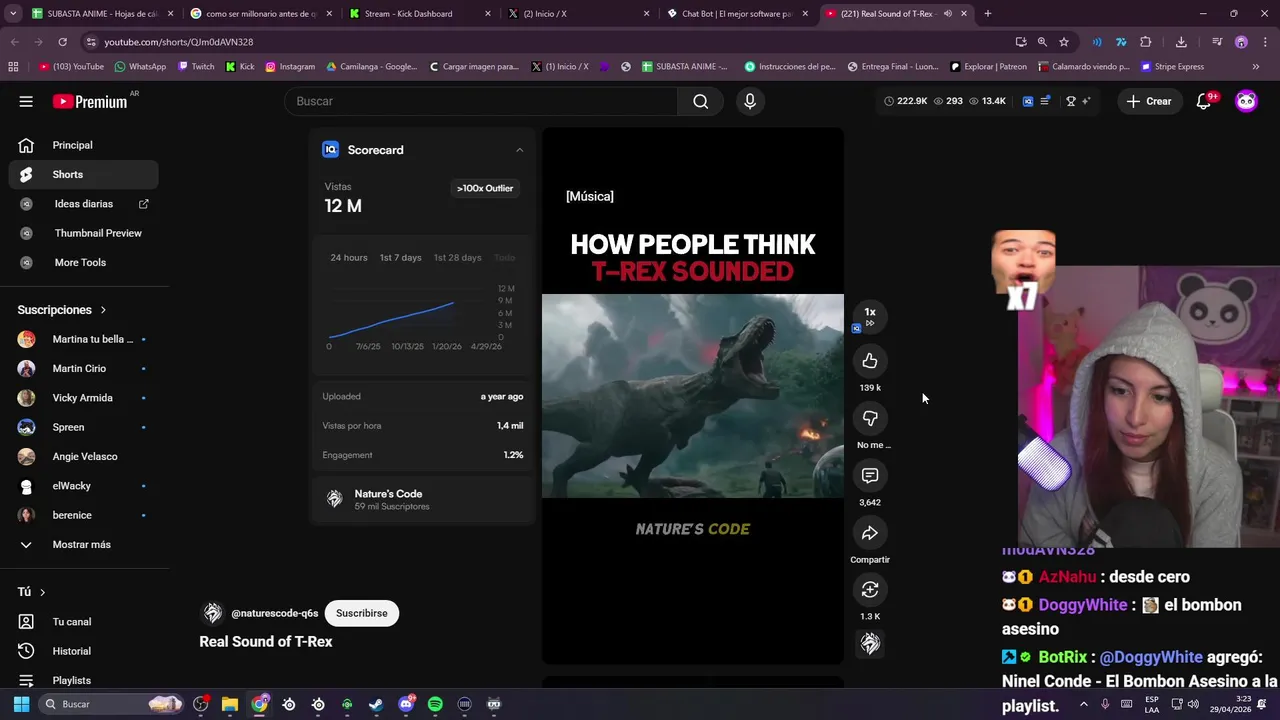Change playback speed with 1x button
Screen dimensions: 1280x720
(870, 316)
